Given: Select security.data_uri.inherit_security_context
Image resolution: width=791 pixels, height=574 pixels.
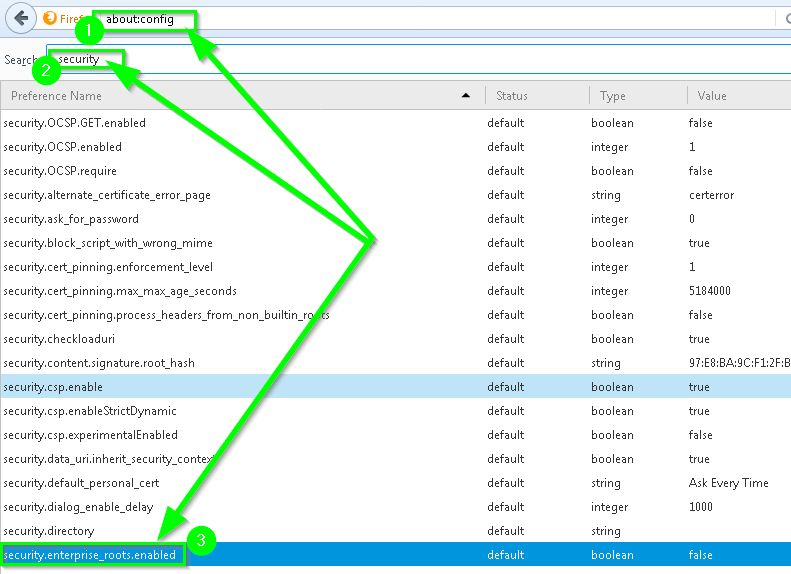Looking at the screenshot, I should click(x=396, y=459).
